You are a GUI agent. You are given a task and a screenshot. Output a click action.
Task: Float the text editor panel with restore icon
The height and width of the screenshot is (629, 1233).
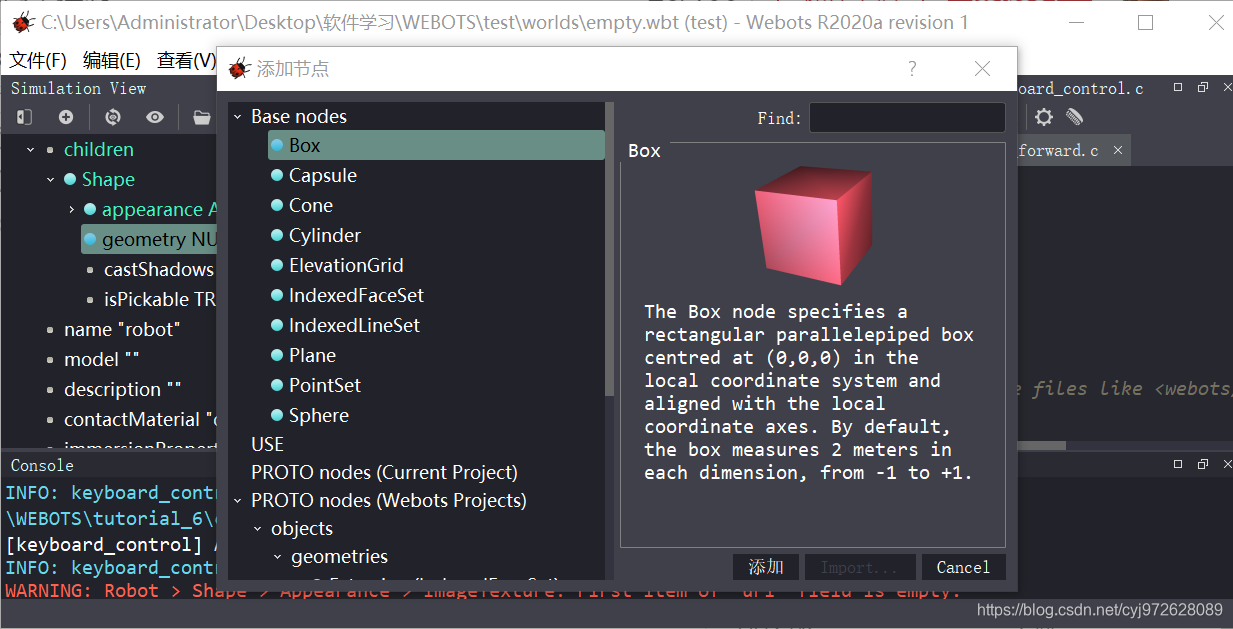(x=1202, y=88)
